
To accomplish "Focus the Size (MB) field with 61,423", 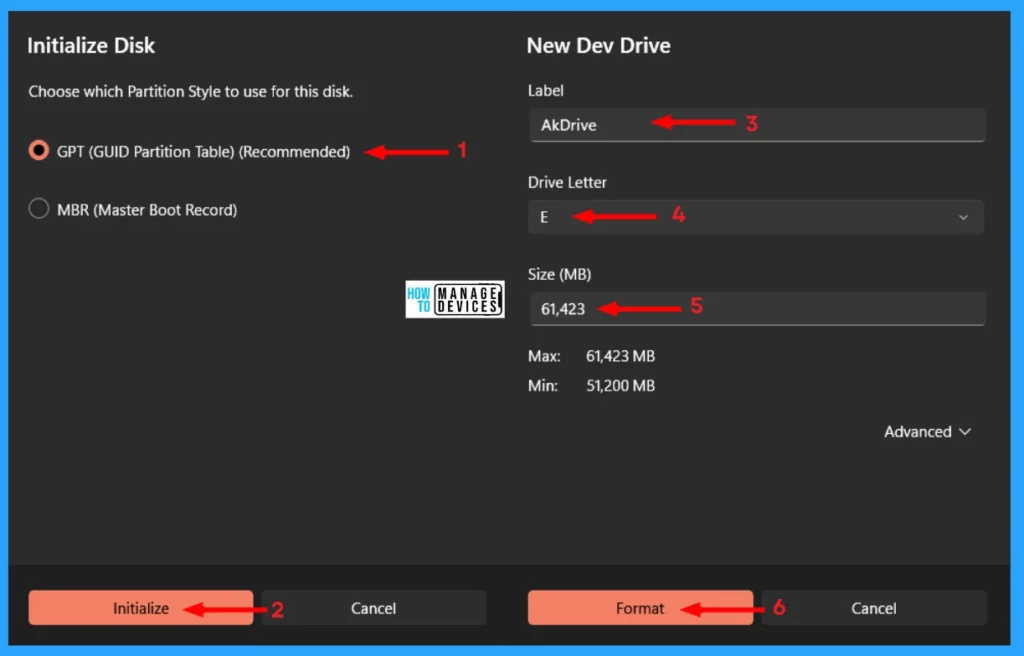I will pos(757,308).
